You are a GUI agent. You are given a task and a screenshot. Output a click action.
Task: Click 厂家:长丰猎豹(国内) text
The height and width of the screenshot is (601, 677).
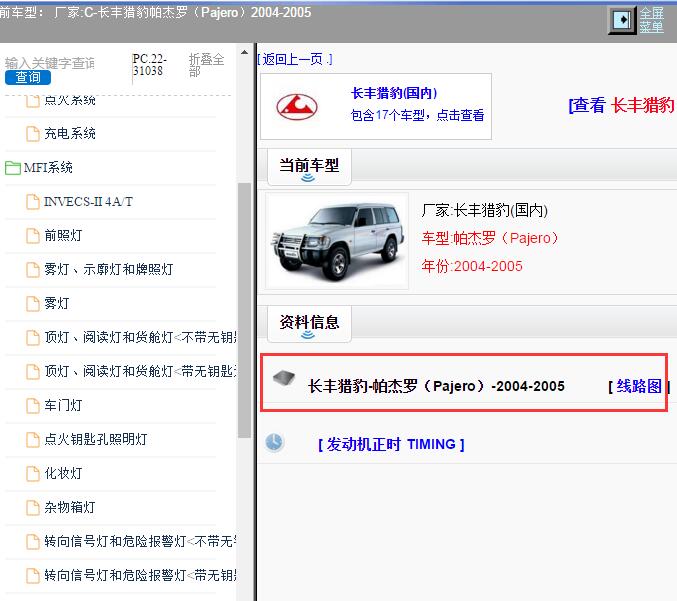(484, 210)
